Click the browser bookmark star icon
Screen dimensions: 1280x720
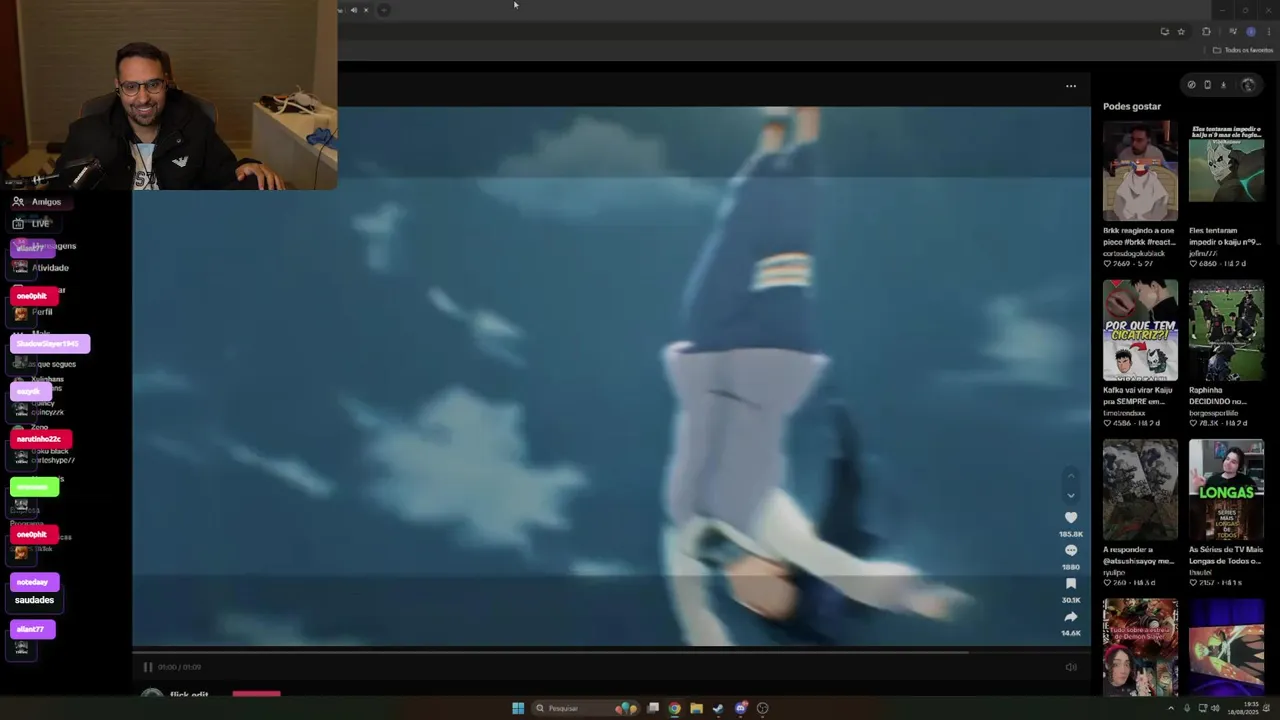[1180, 32]
